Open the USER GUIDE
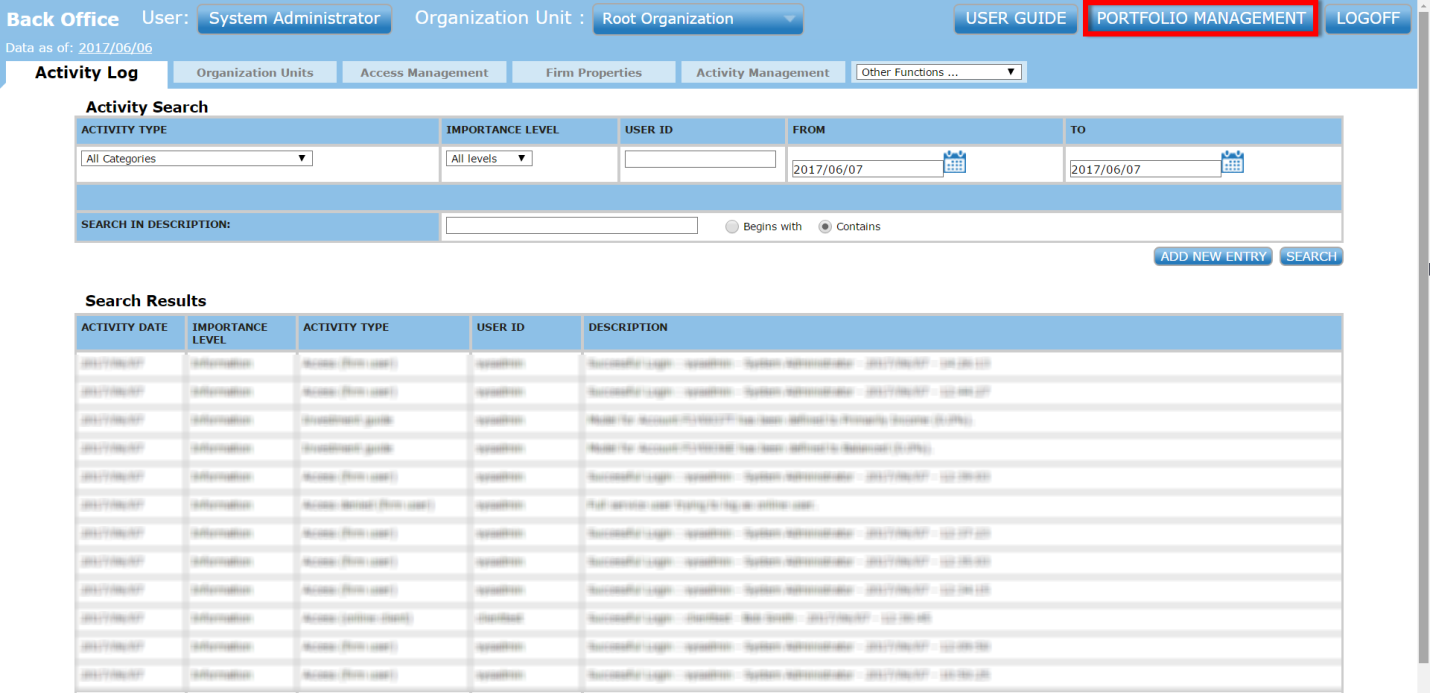This screenshot has height=693, width=1430. pos(1015,18)
